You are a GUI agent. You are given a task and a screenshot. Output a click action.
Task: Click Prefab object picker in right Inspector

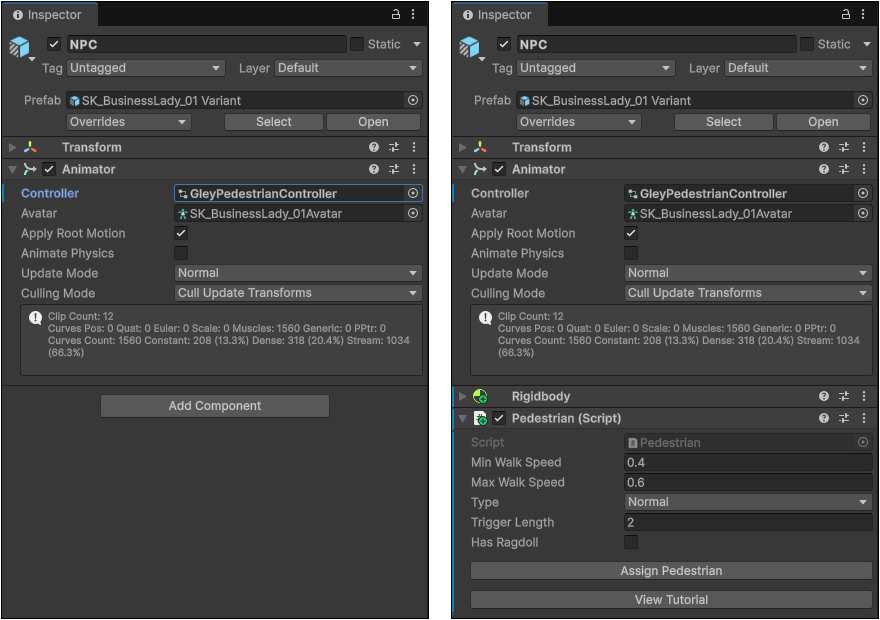point(863,100)
